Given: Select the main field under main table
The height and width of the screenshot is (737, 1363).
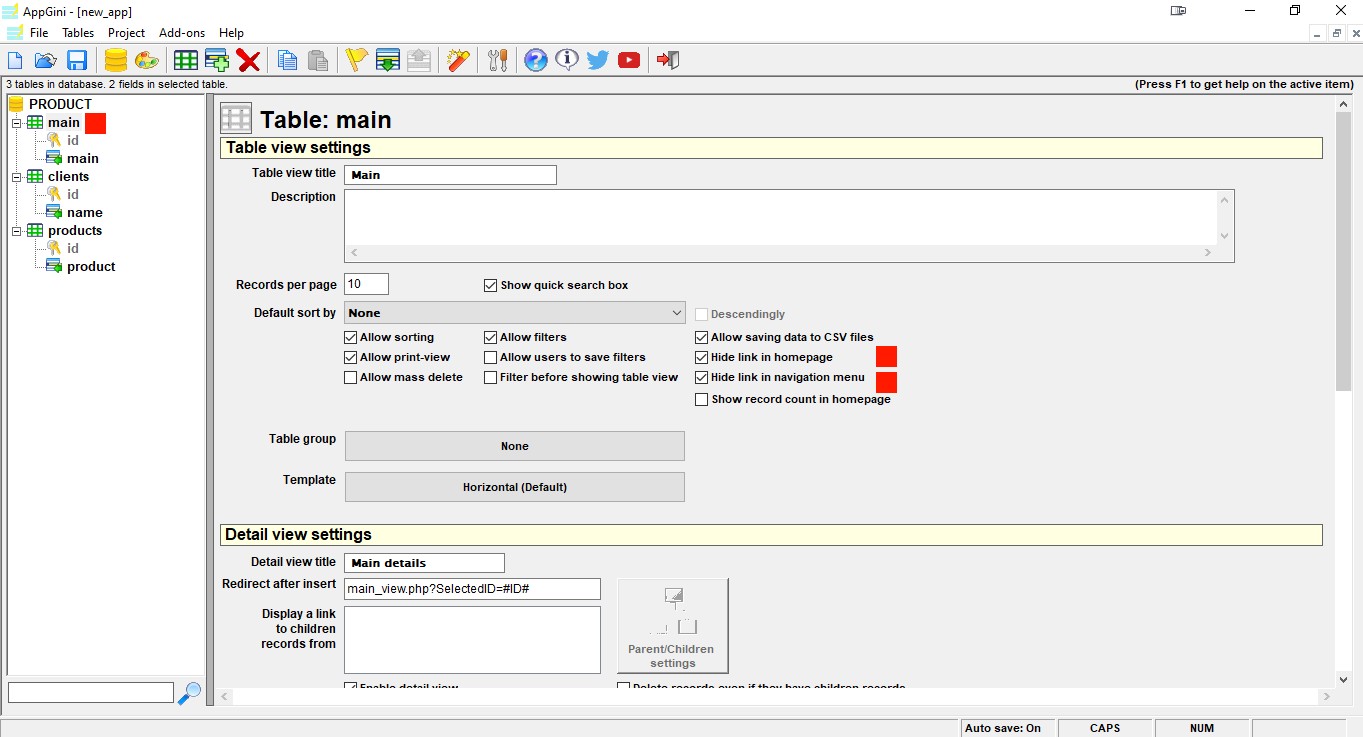Looking at the screenshot, I should [83, 158].
